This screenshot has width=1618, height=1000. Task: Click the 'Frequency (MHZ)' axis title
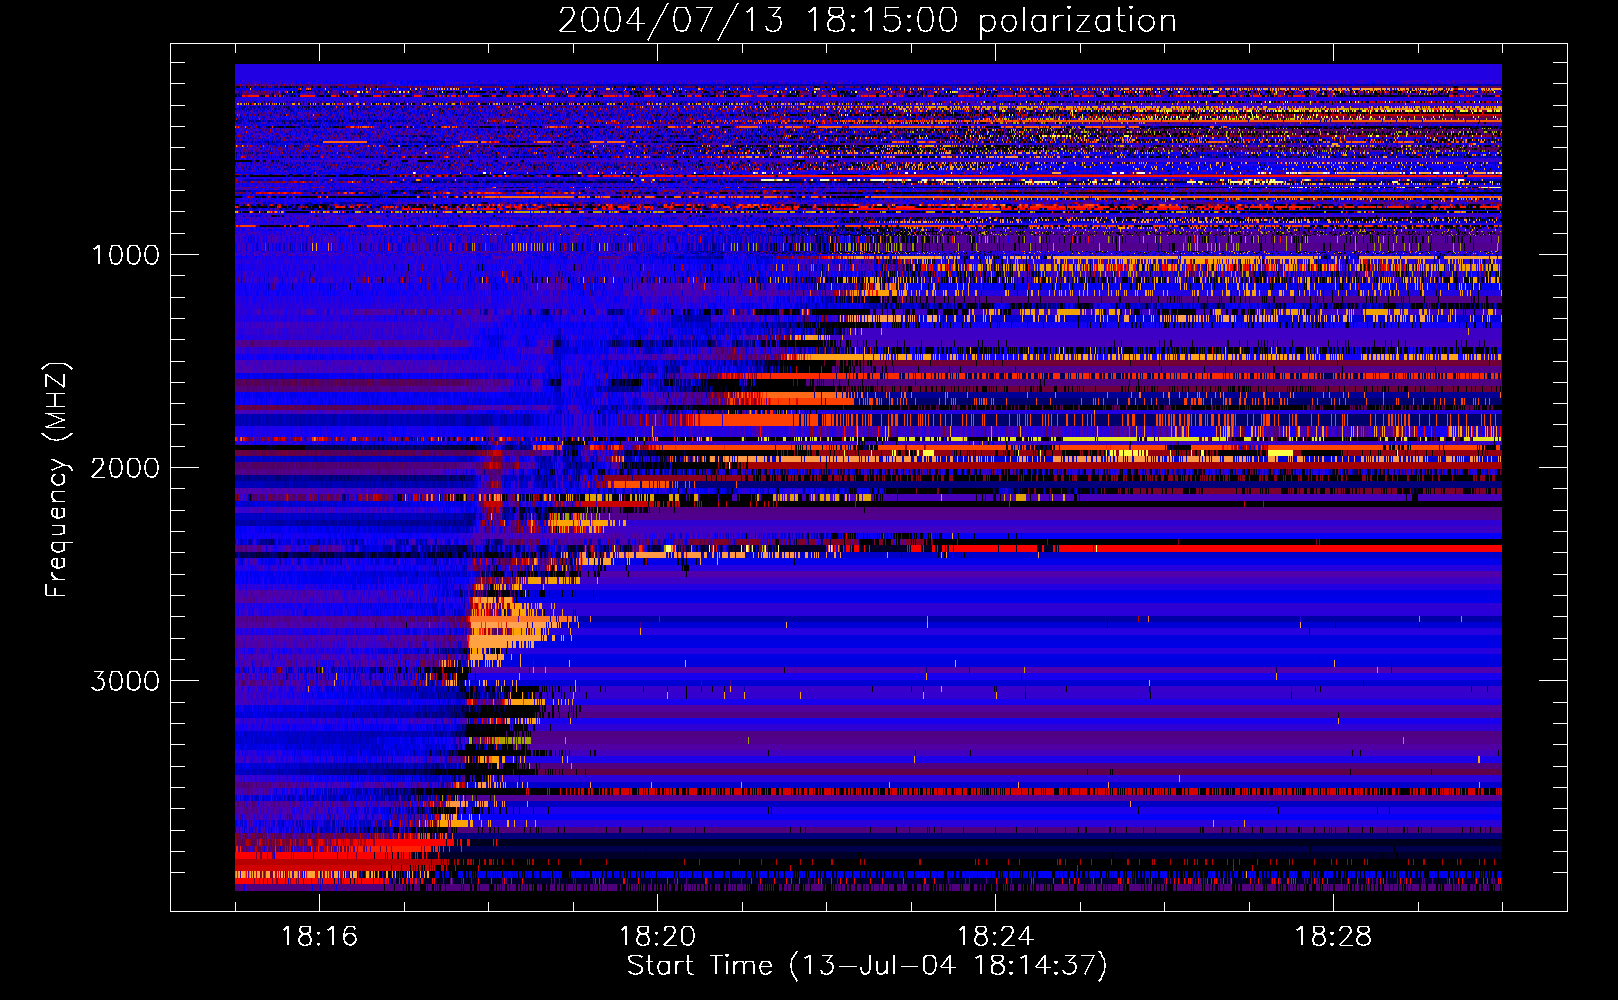pos(57,479)
